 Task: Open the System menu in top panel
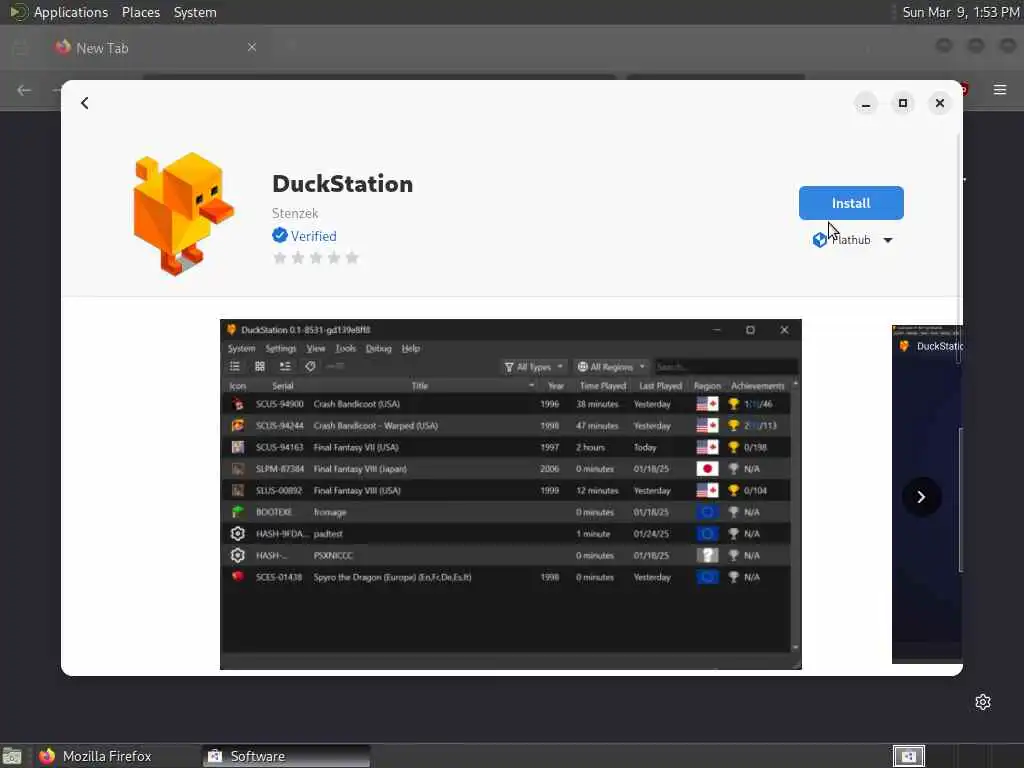[x=195, y=12]
